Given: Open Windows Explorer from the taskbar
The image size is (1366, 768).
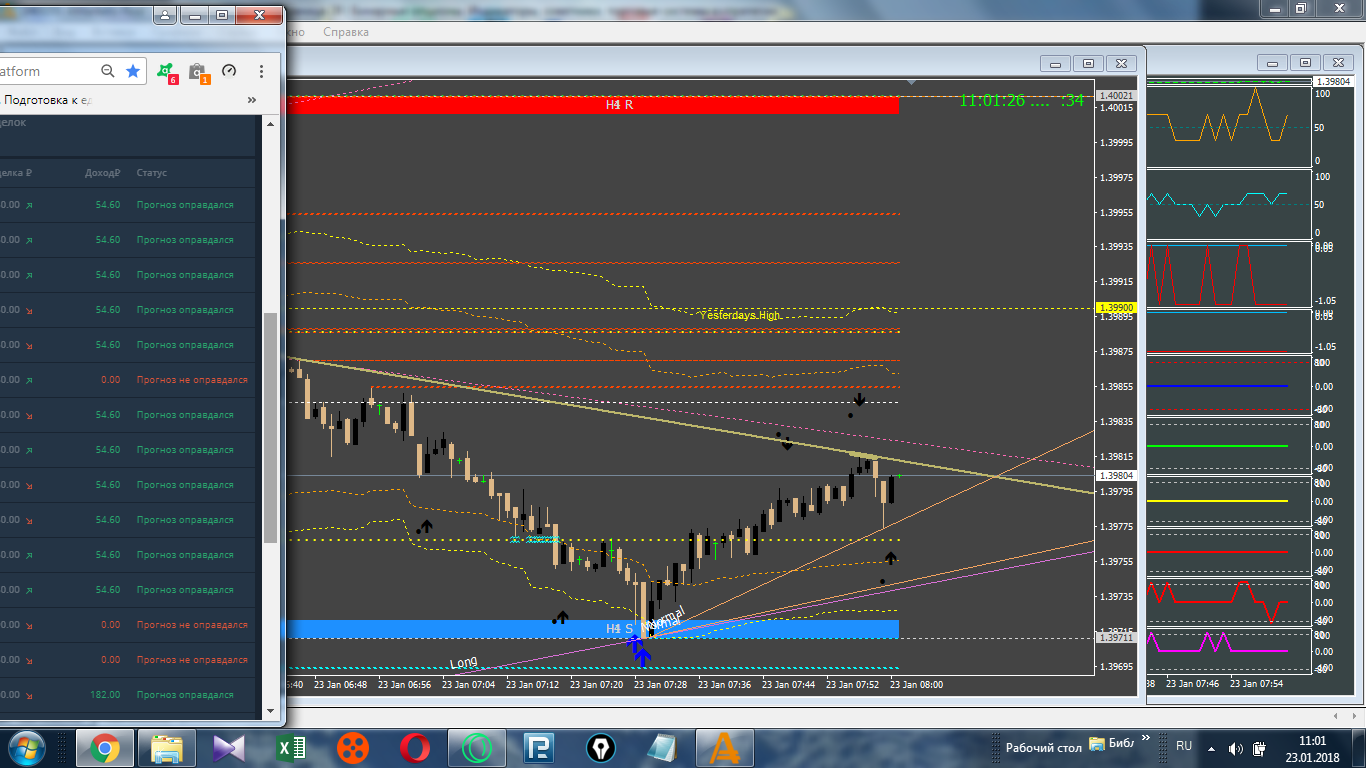Looking at the screenshot, I should (x=167, y=747).
